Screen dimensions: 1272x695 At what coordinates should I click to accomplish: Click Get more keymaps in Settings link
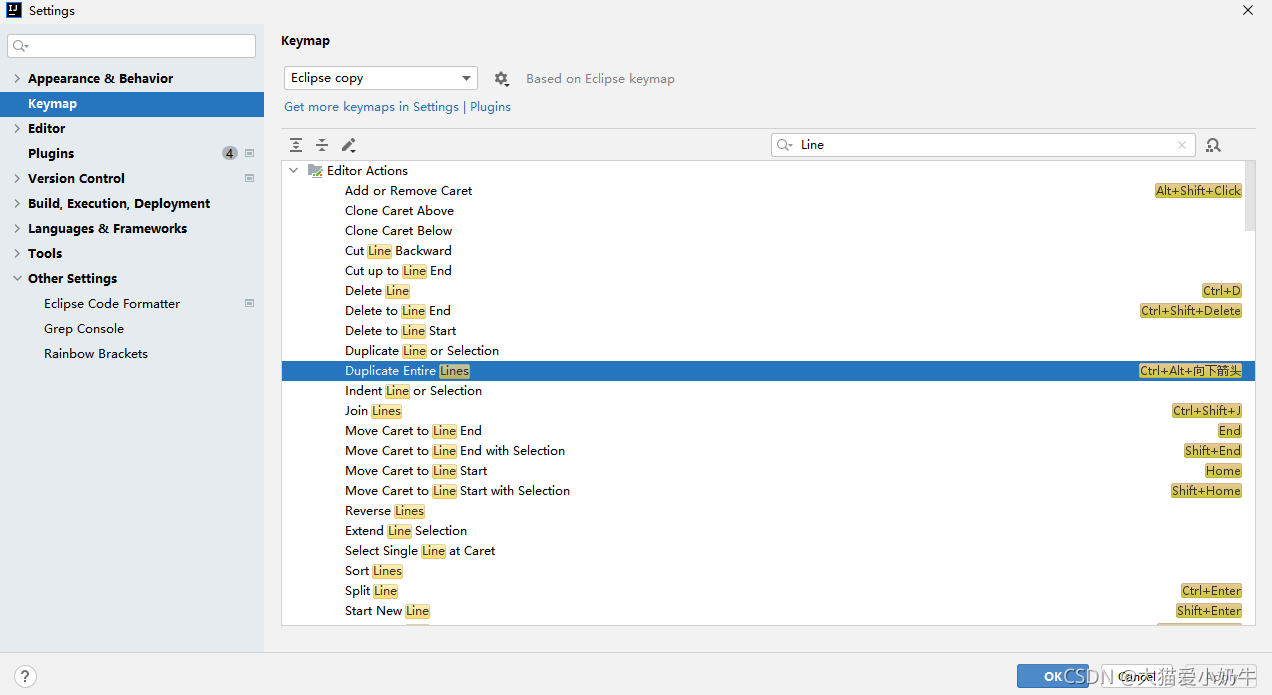(x=371, y=107)
